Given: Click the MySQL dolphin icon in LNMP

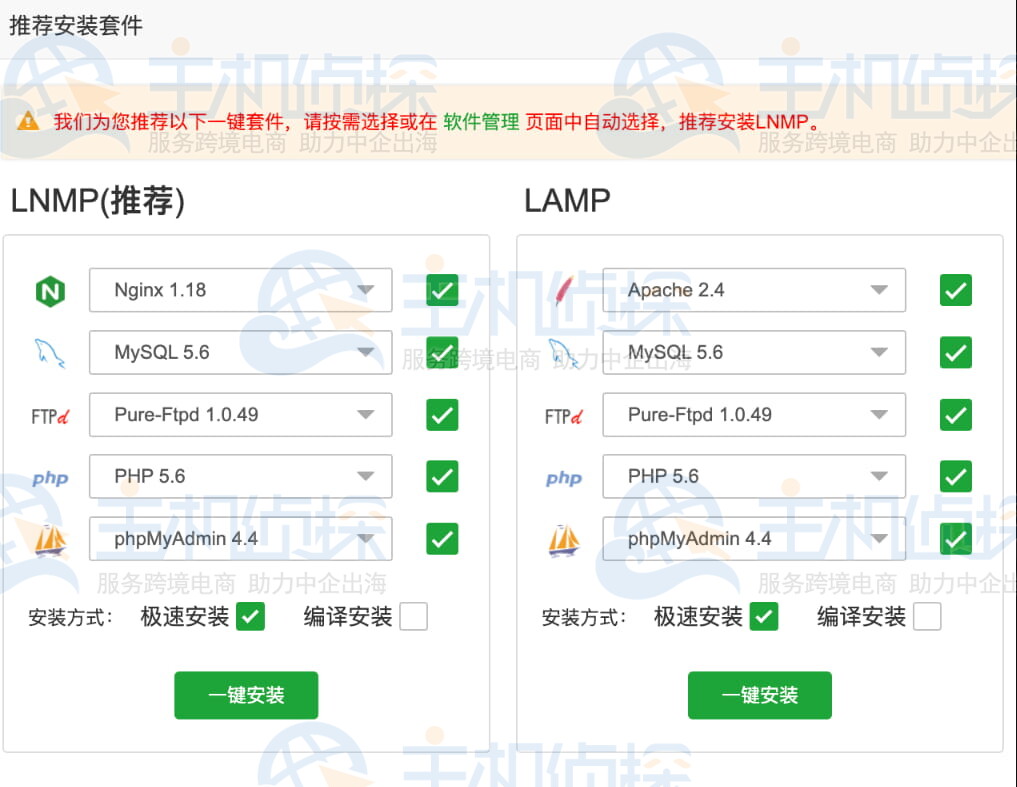Looking at the screenshot, I should [x=50, y=353].
